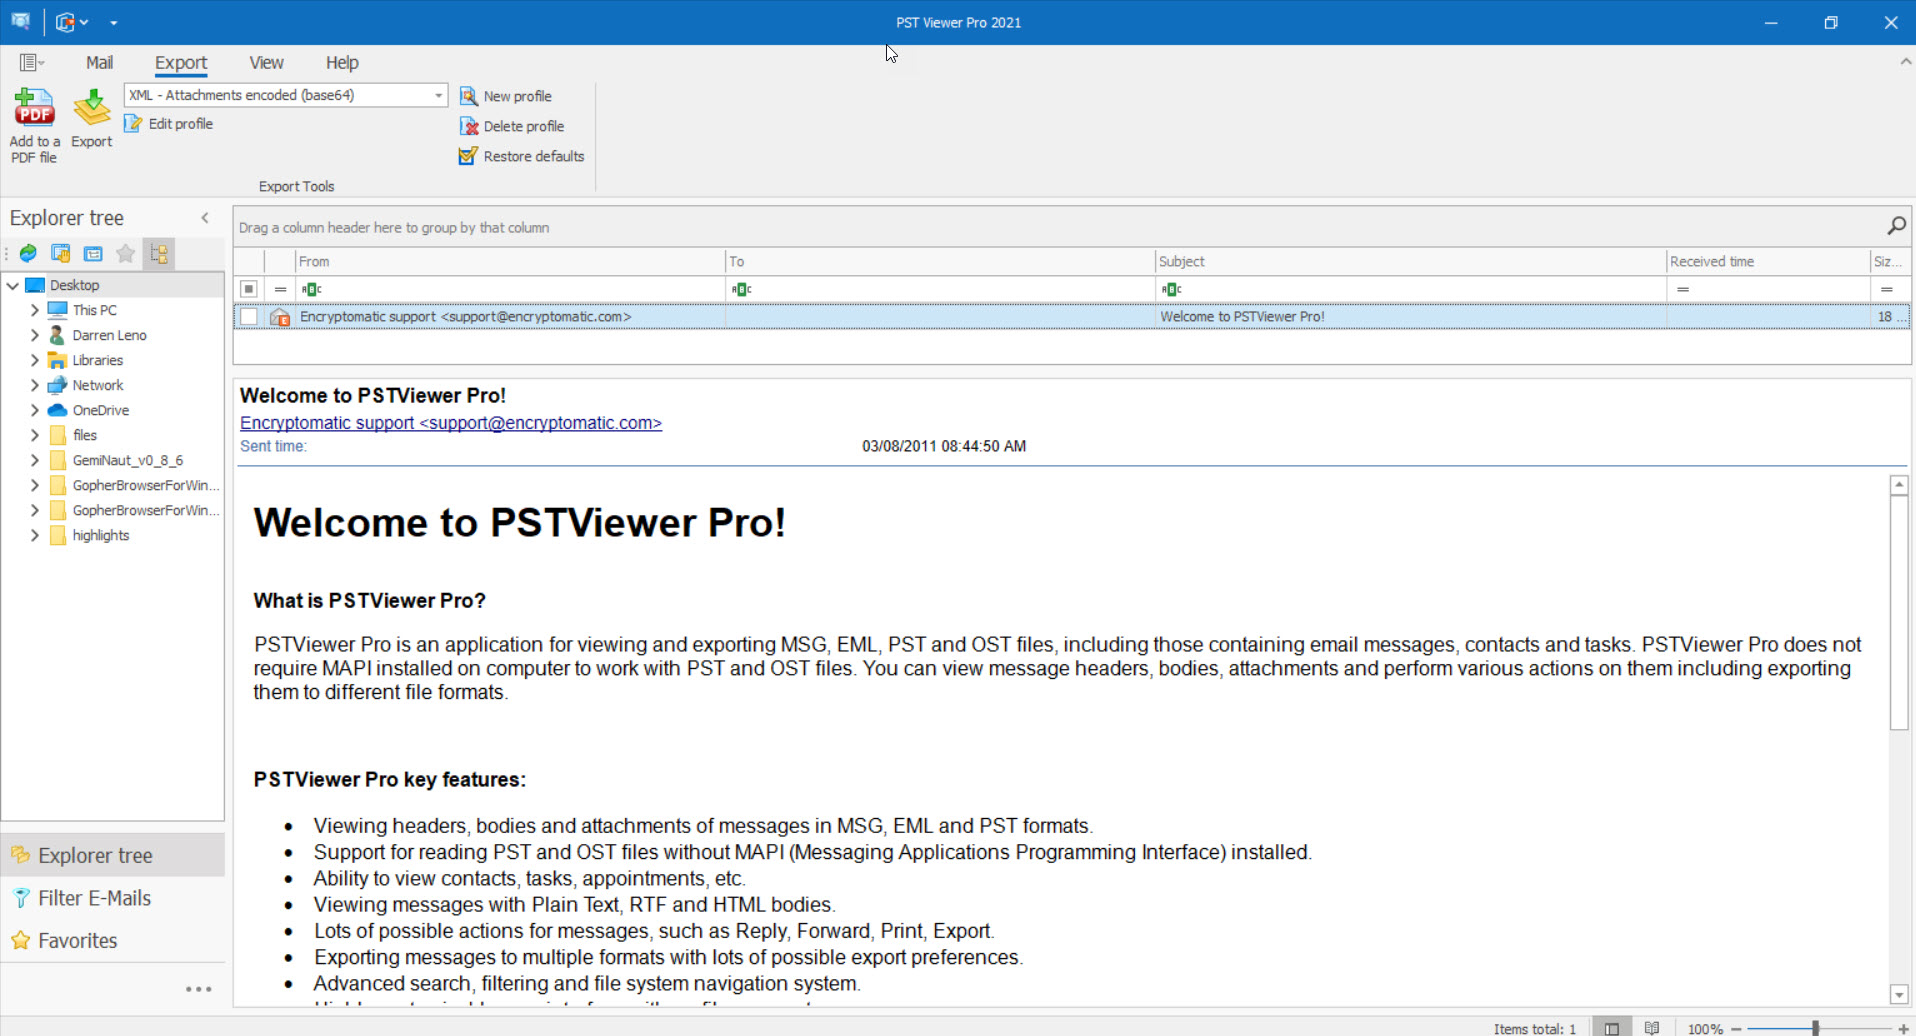Open the Explorer tree navigation pane
1916x1036 pixels.
tap(112, 856)
